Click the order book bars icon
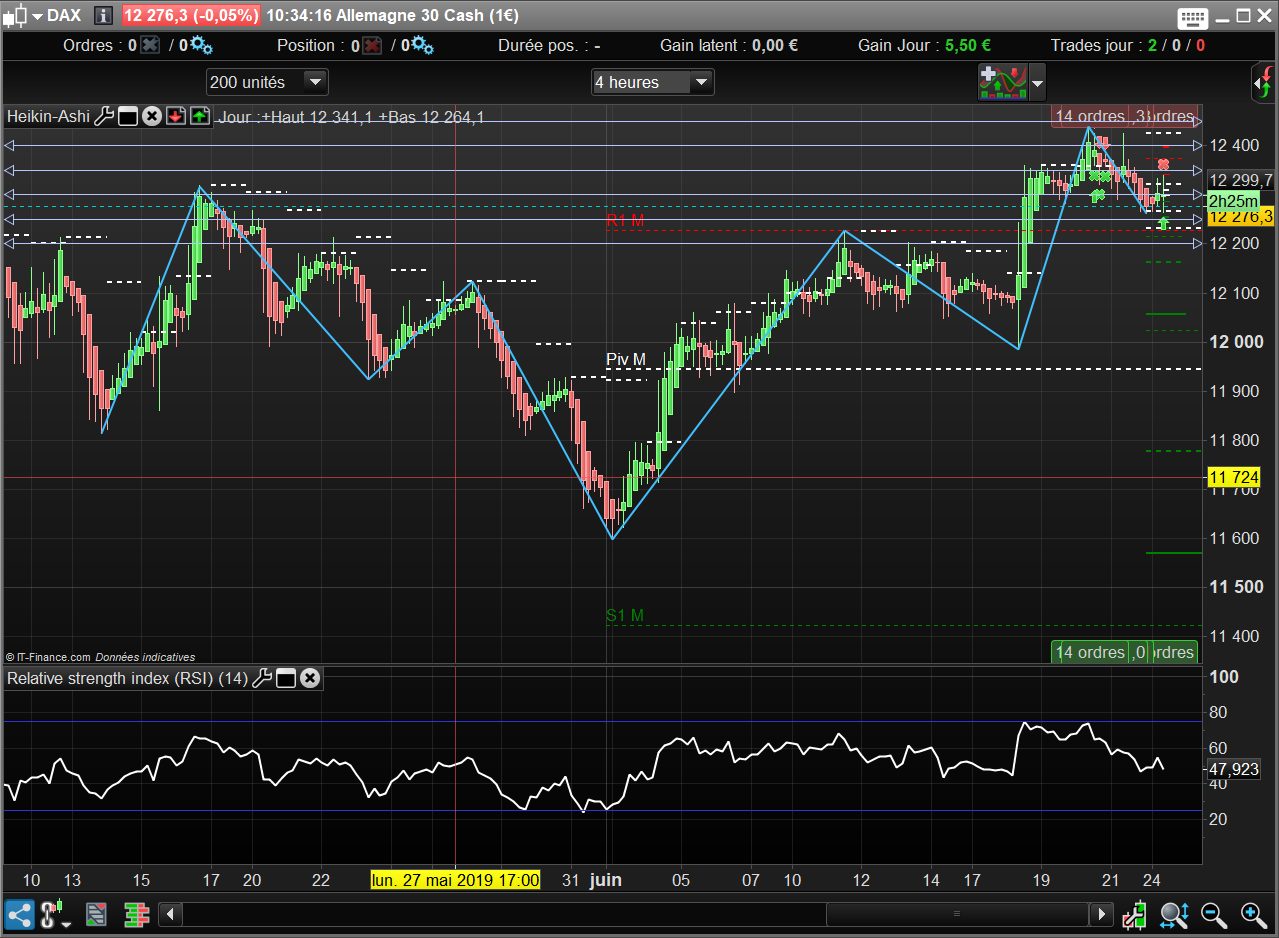This screenshot has width=1279, height=938. click(136, 913)
